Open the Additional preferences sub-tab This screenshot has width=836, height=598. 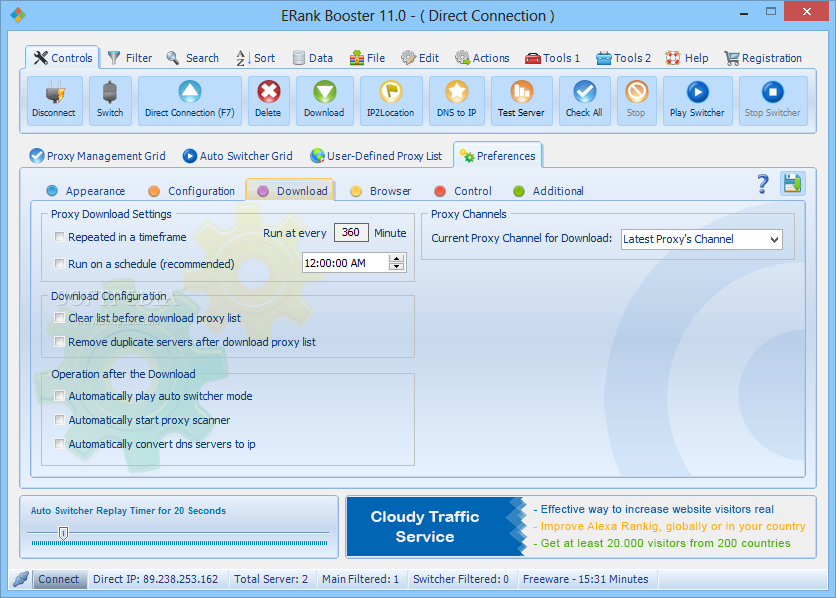(x=548, y=191)
